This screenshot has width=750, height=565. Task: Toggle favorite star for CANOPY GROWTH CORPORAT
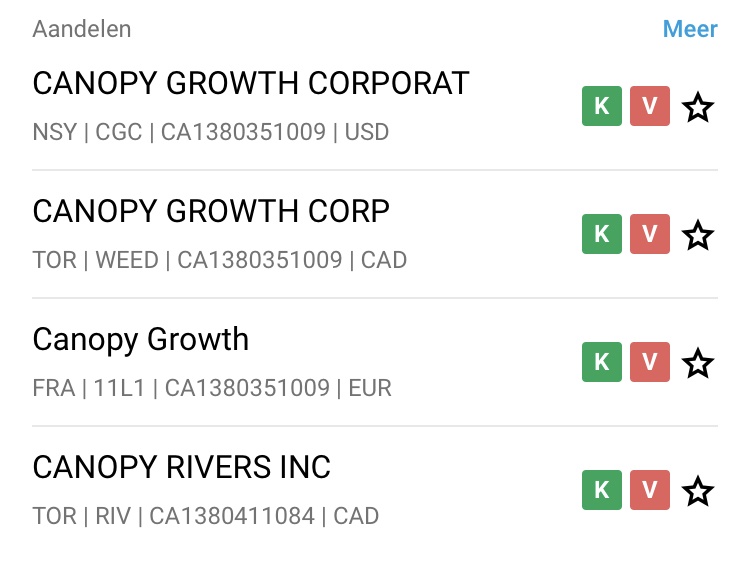697,106
